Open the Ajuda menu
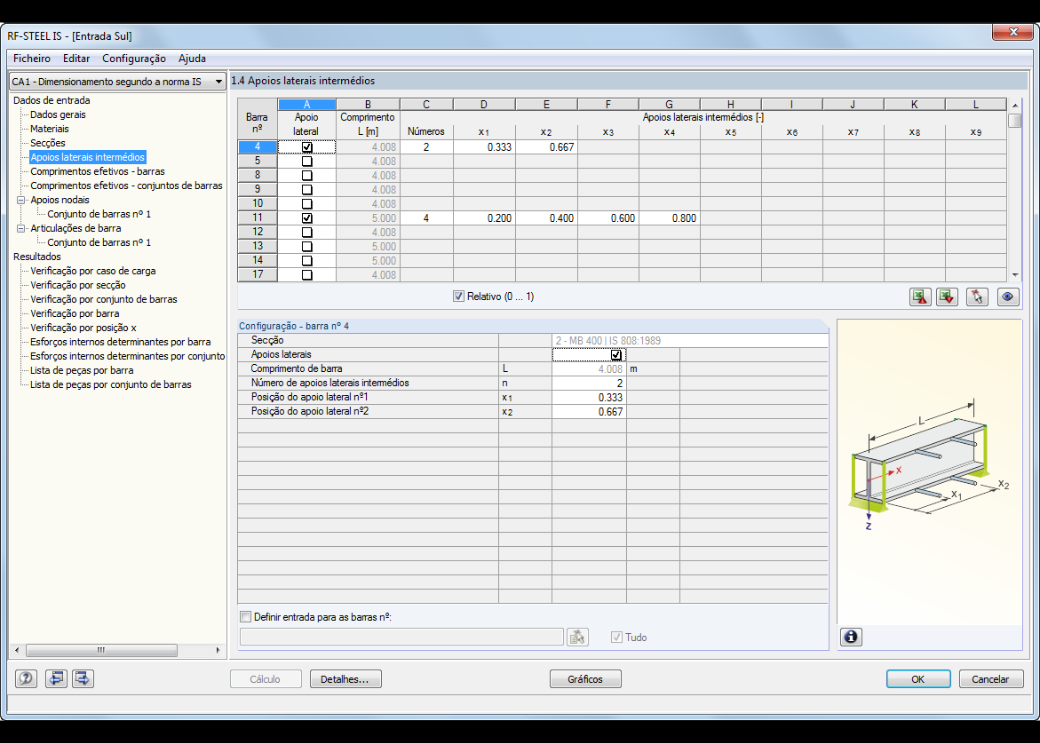The image size is (1040, 743). [192, 58]
